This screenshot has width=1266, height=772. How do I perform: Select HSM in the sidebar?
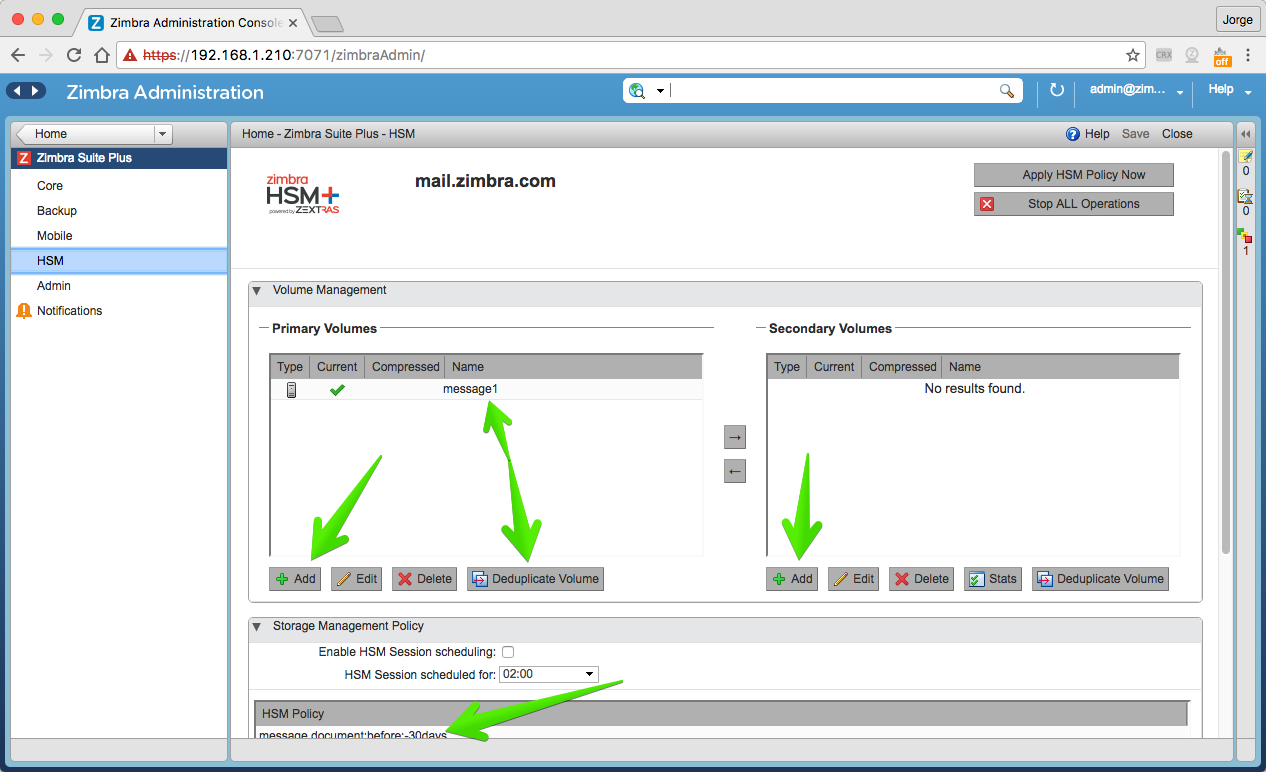point(119,261)
